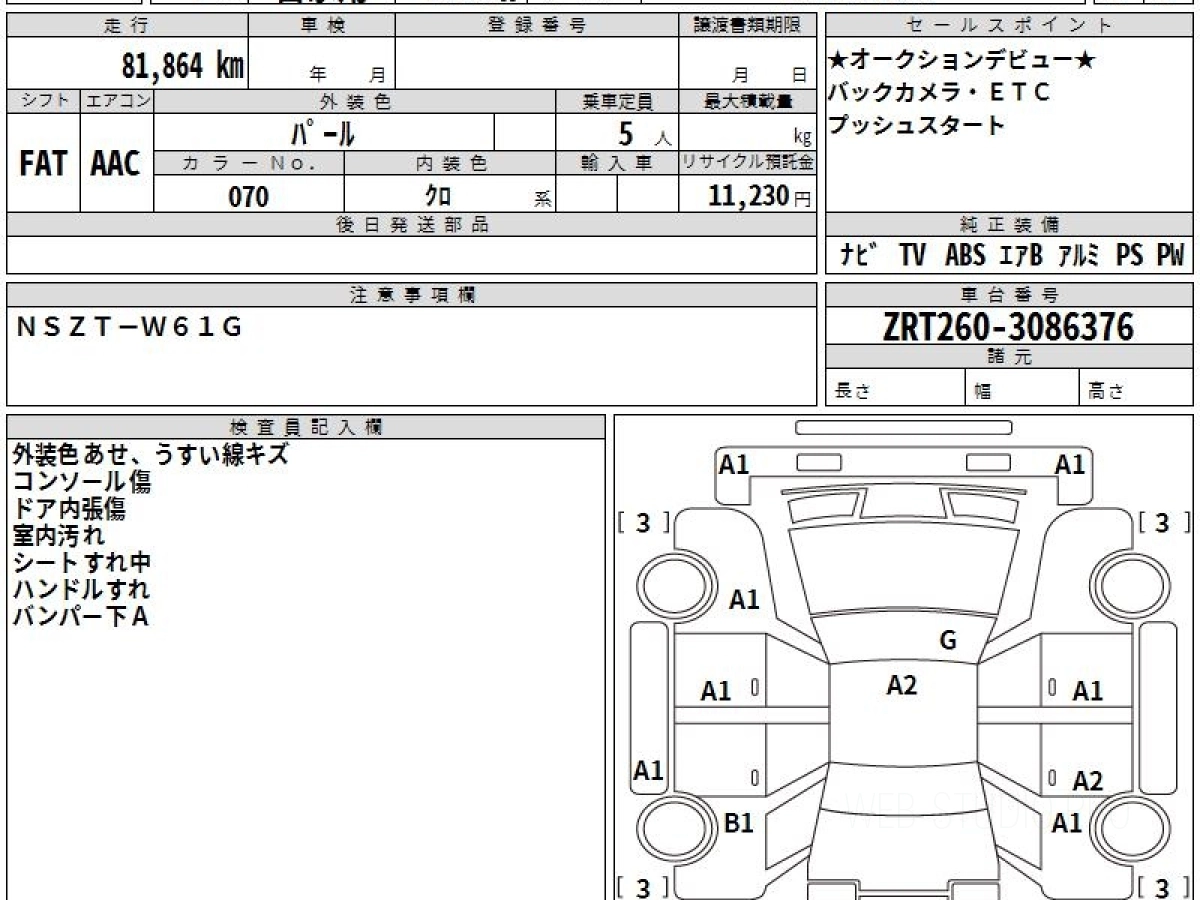Click the TV equipment item
The image size is (1200, 900).
click(911, 256)
